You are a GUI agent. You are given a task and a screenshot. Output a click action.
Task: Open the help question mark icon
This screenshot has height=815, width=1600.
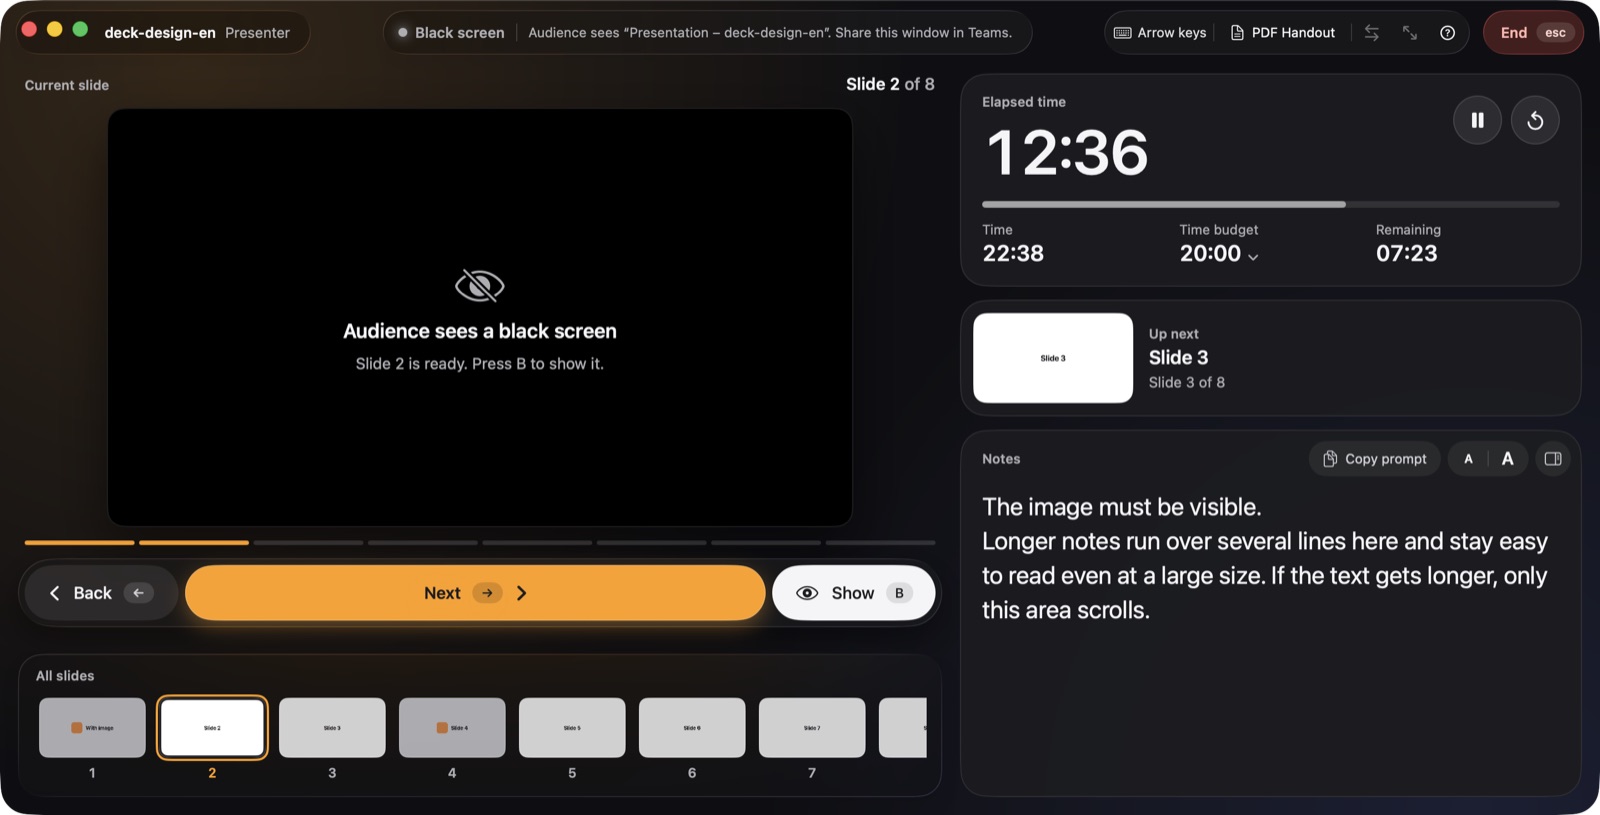tap(1447, 33)
